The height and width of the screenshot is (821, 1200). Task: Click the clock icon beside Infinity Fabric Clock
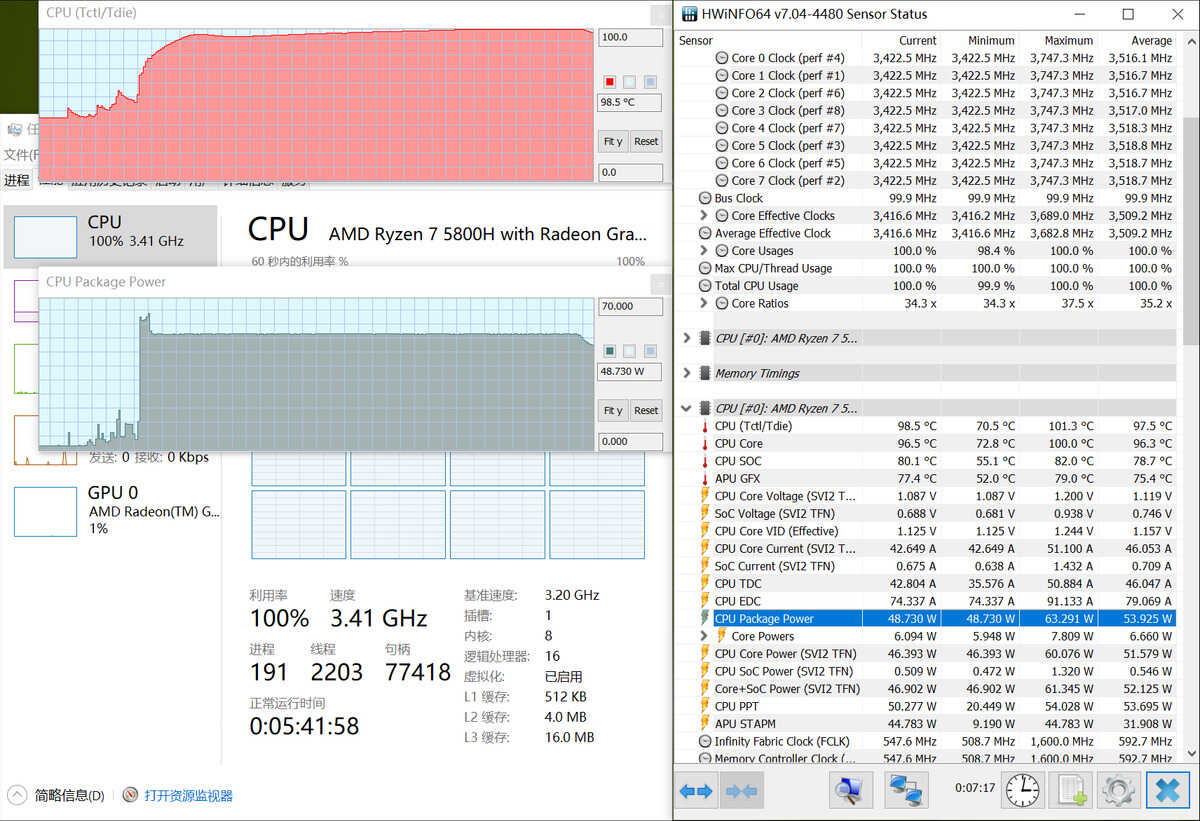point(705,742)
